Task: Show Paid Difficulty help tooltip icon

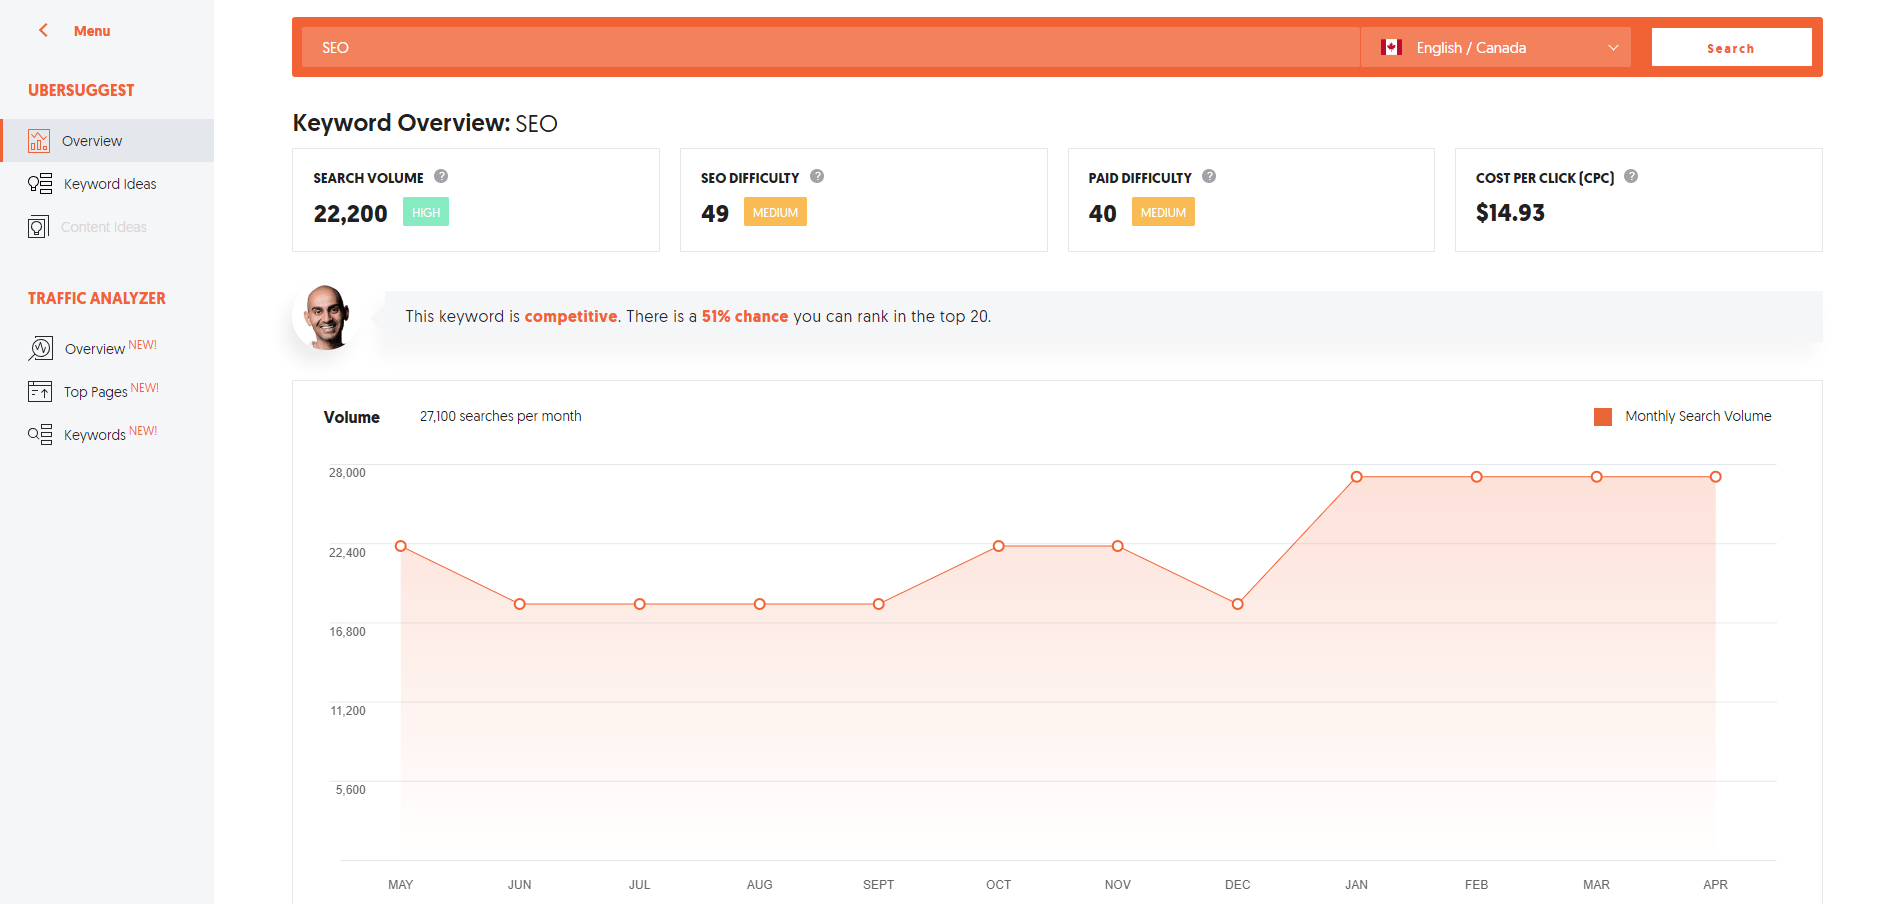Action: tap(1209, 176)
